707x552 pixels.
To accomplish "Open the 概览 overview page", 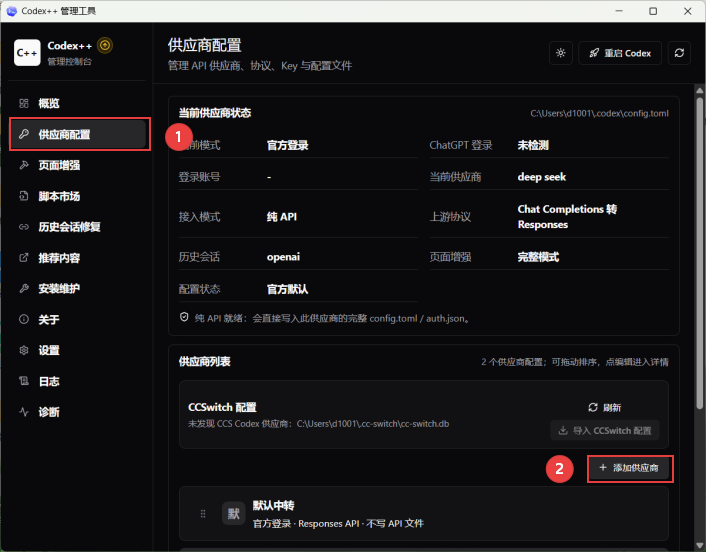I will 78,103.
